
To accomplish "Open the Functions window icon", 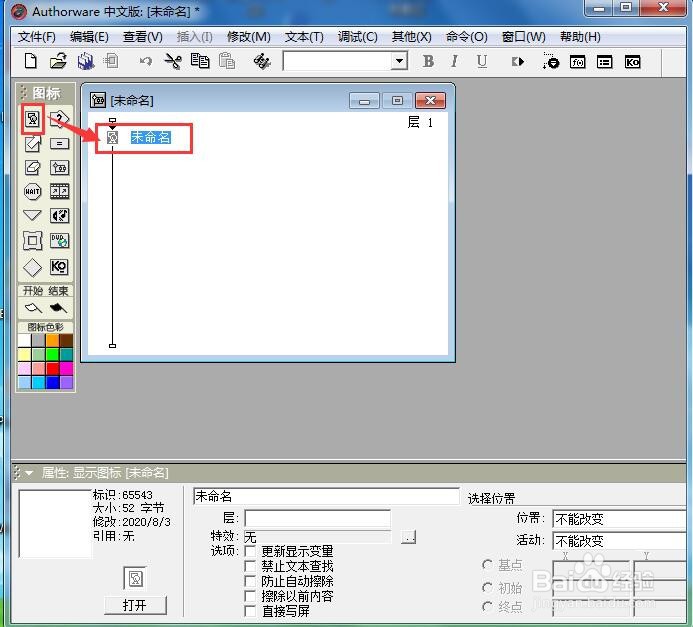I will pyautogui.click(x=578, y=62).
